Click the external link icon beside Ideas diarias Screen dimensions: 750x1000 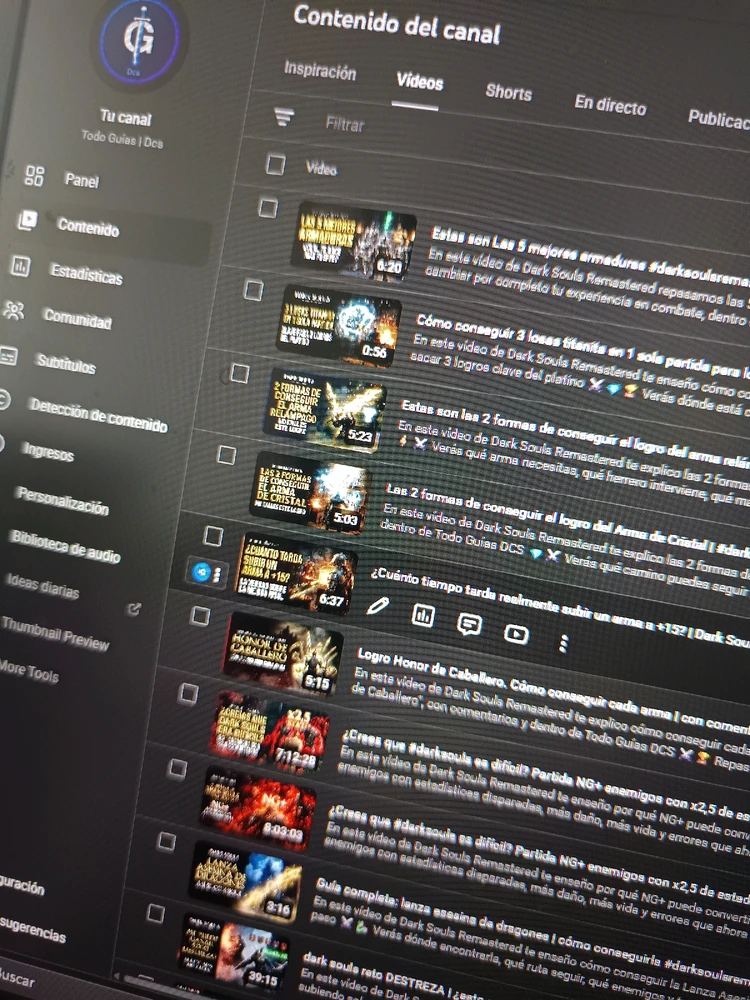pyautogui.click(x=134, y=609)
